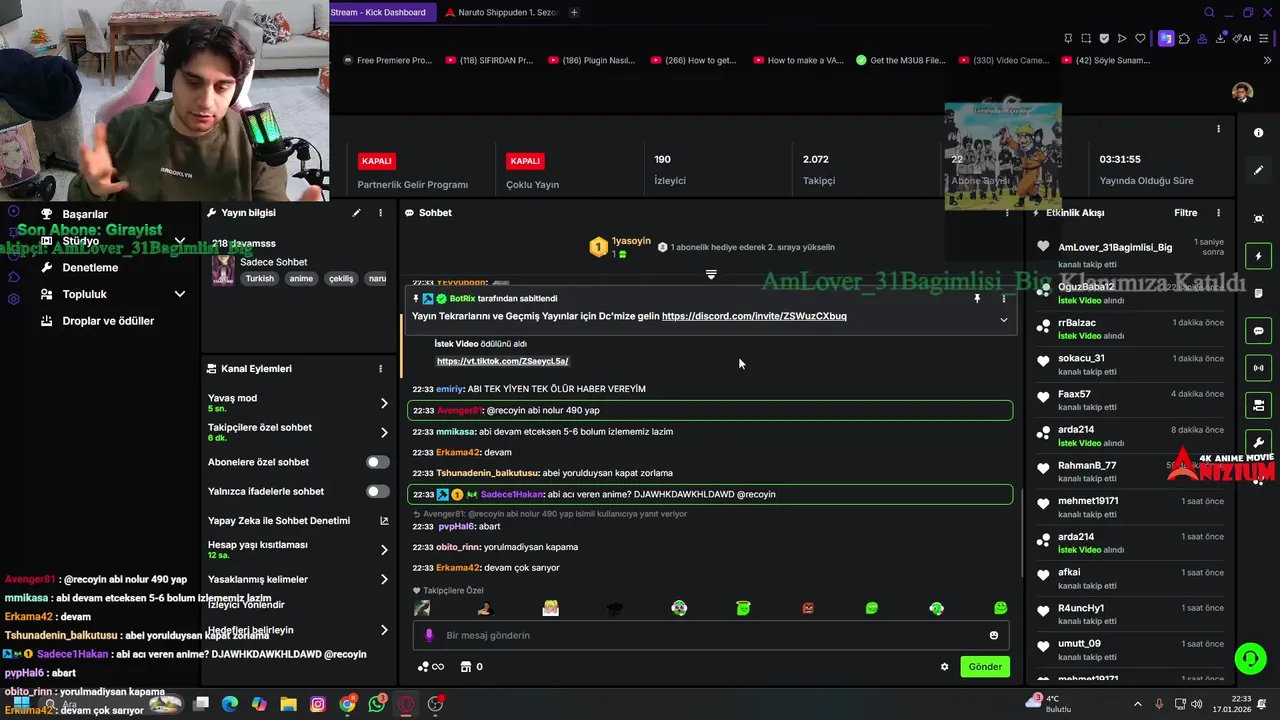Open the Filtre activity filter
Viewport: 1280px width, 720px height.
coord(1185,213)
